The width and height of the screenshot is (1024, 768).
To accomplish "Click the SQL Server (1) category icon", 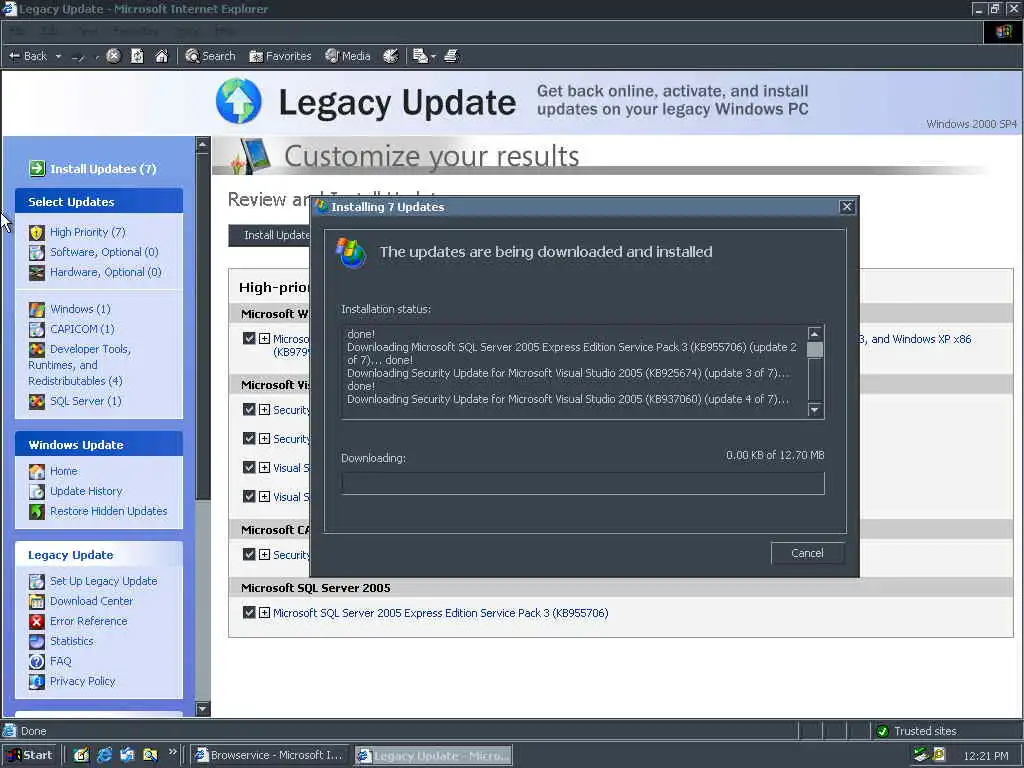I will tap(37, 402).
